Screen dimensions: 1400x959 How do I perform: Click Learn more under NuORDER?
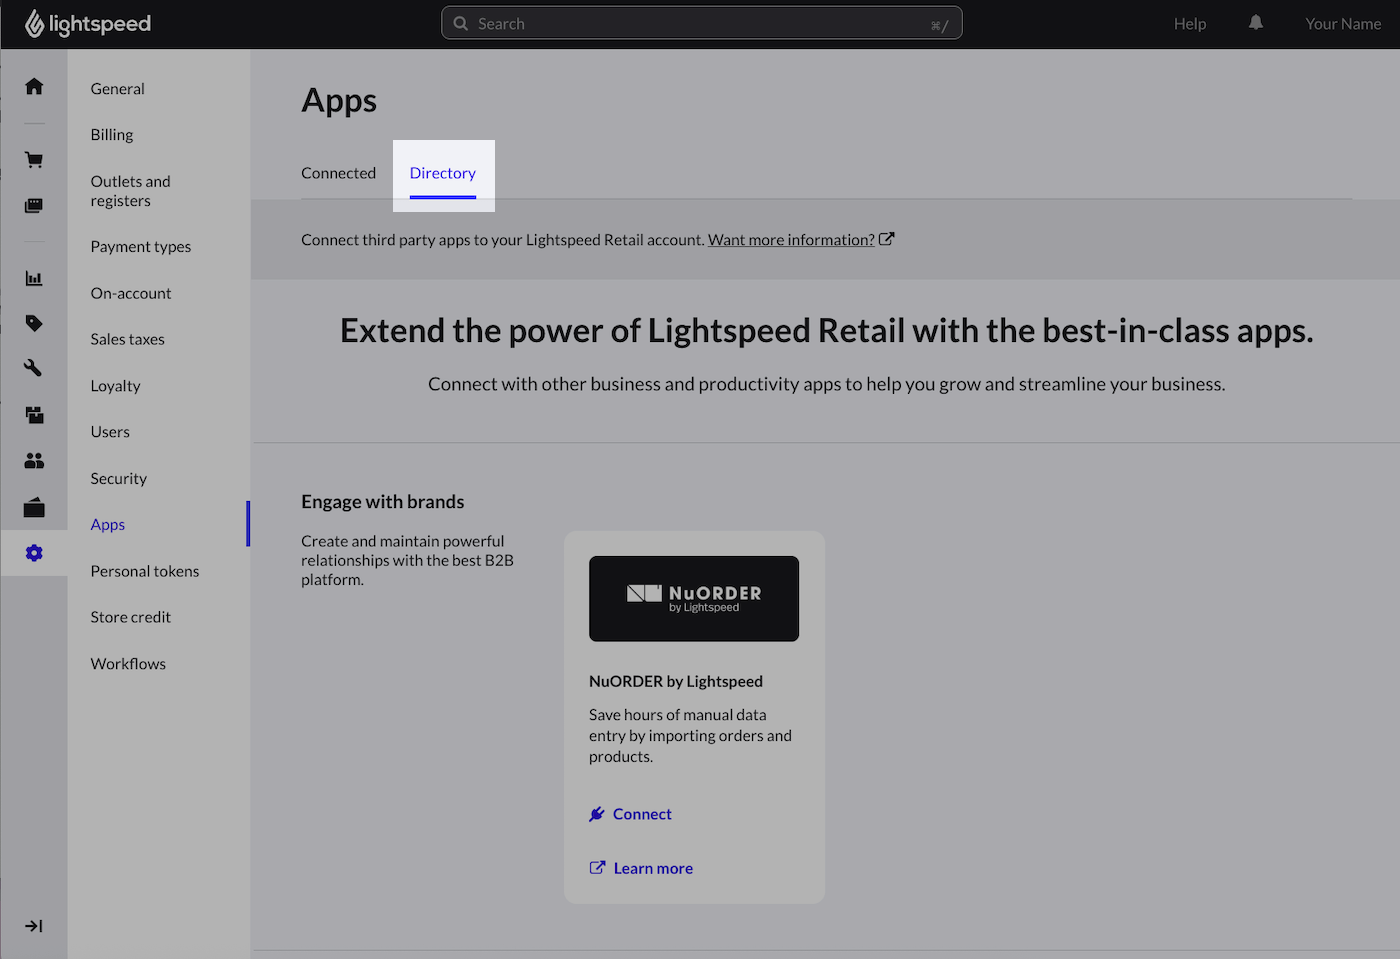pos(652,867)
